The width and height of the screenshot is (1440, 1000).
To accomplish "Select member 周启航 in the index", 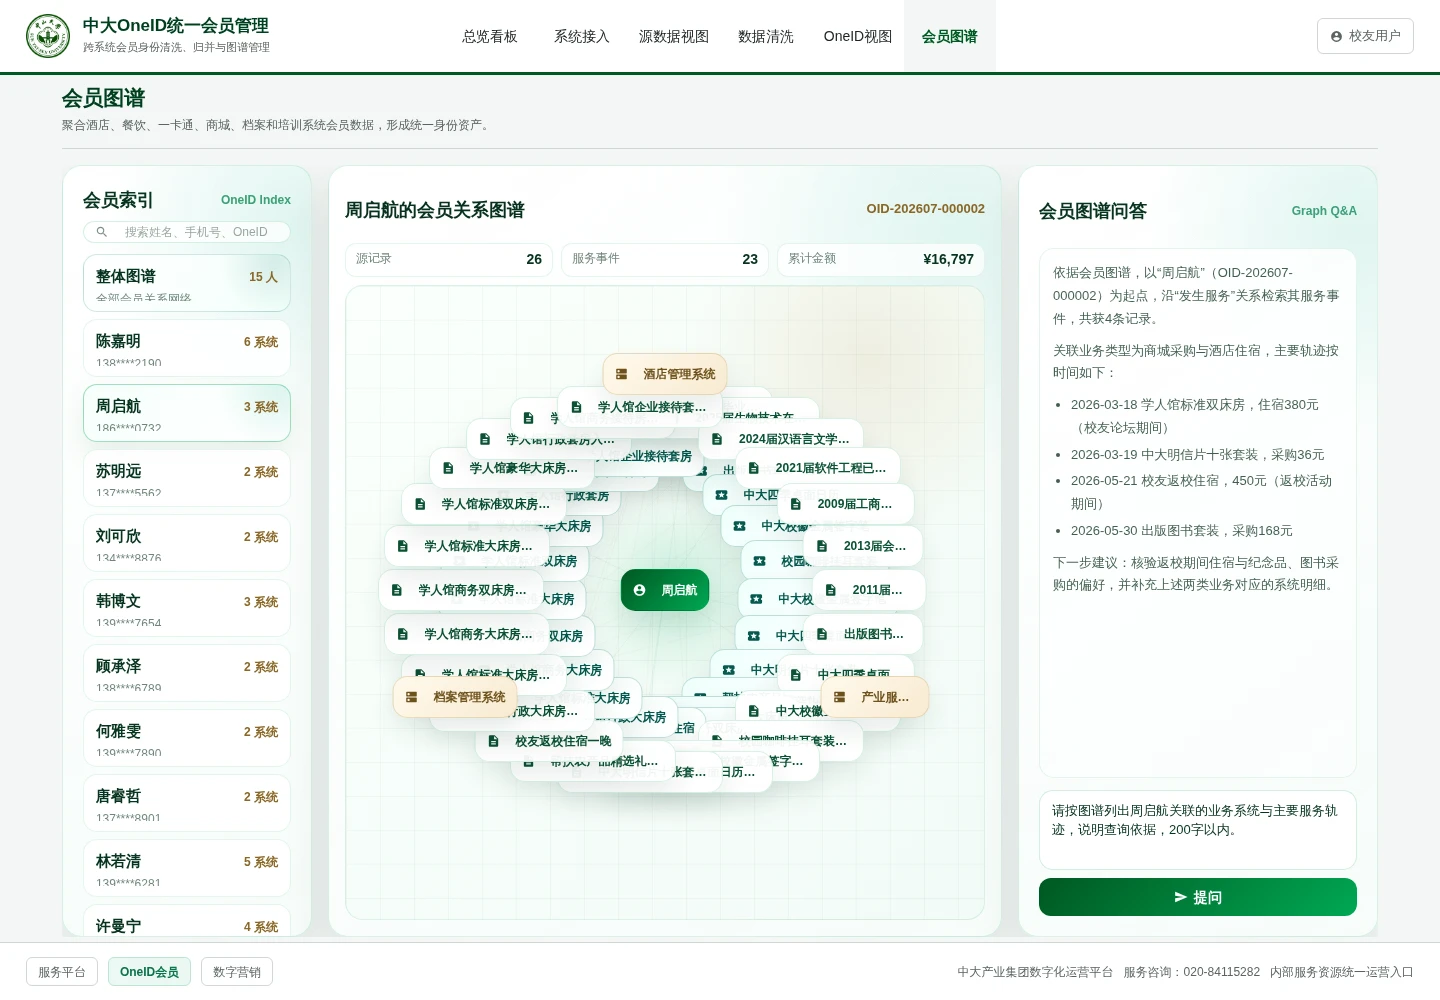I will click(187, 413).
